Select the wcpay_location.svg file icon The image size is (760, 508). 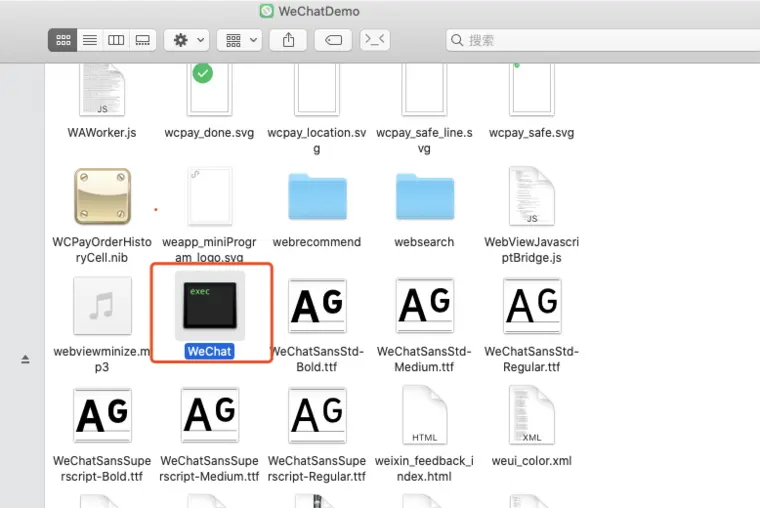pyautogui.click(x=317, y=90)
